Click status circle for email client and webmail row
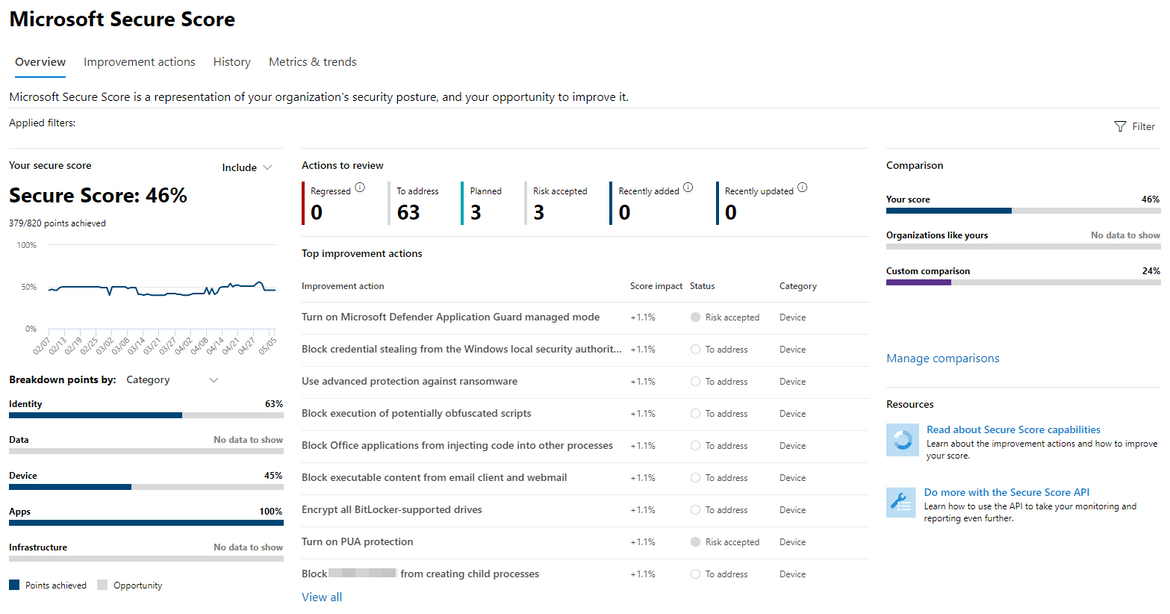The image size is (1170, 614). pos(695,477)
